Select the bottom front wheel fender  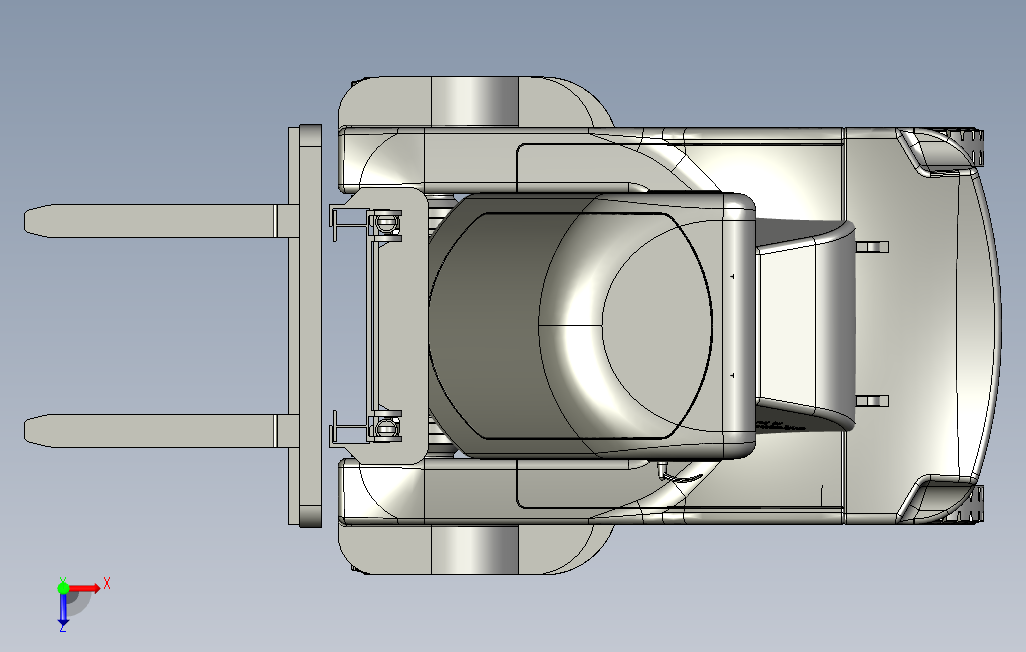(x=475, y=549)
